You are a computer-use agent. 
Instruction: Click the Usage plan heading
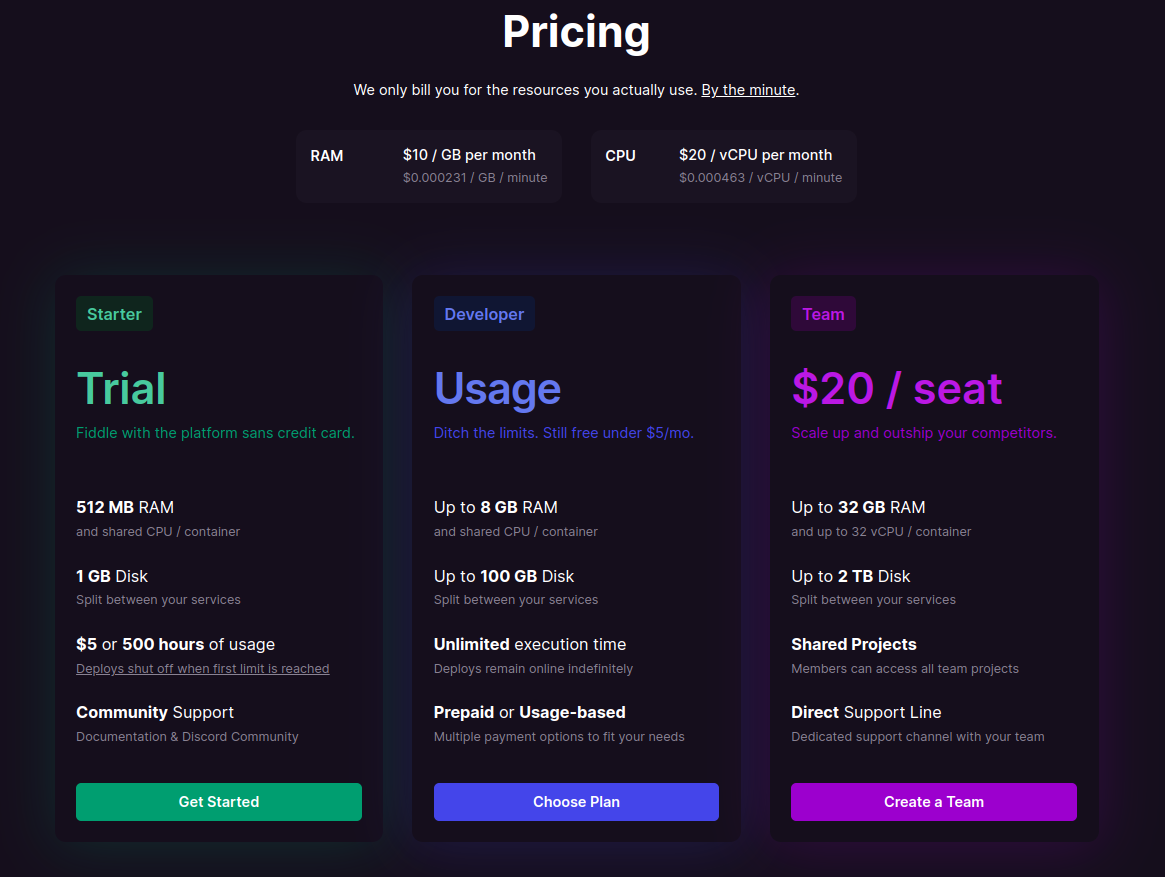(497, 388)
